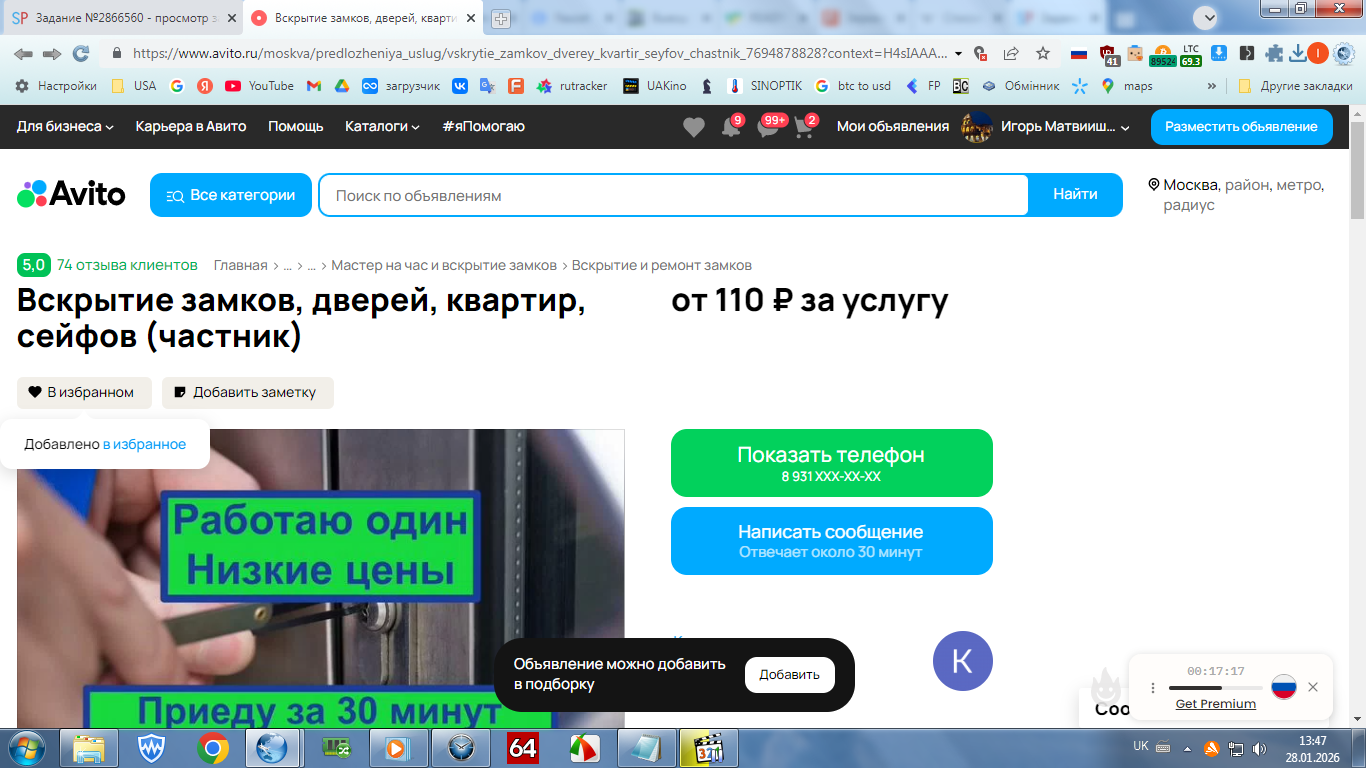Open the VK bookmark icon

[460, 86]
